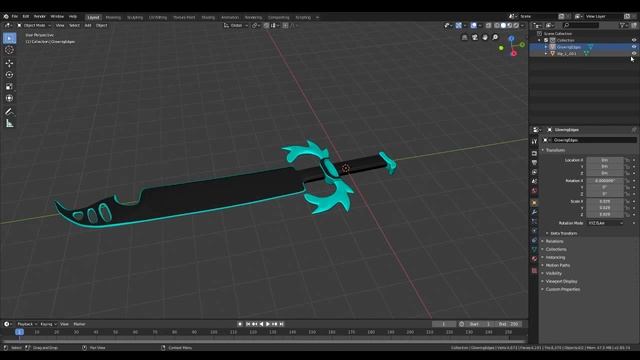Screen dimensions: 640x360
Task: Click the pan view hand icon
Action: 485,38
